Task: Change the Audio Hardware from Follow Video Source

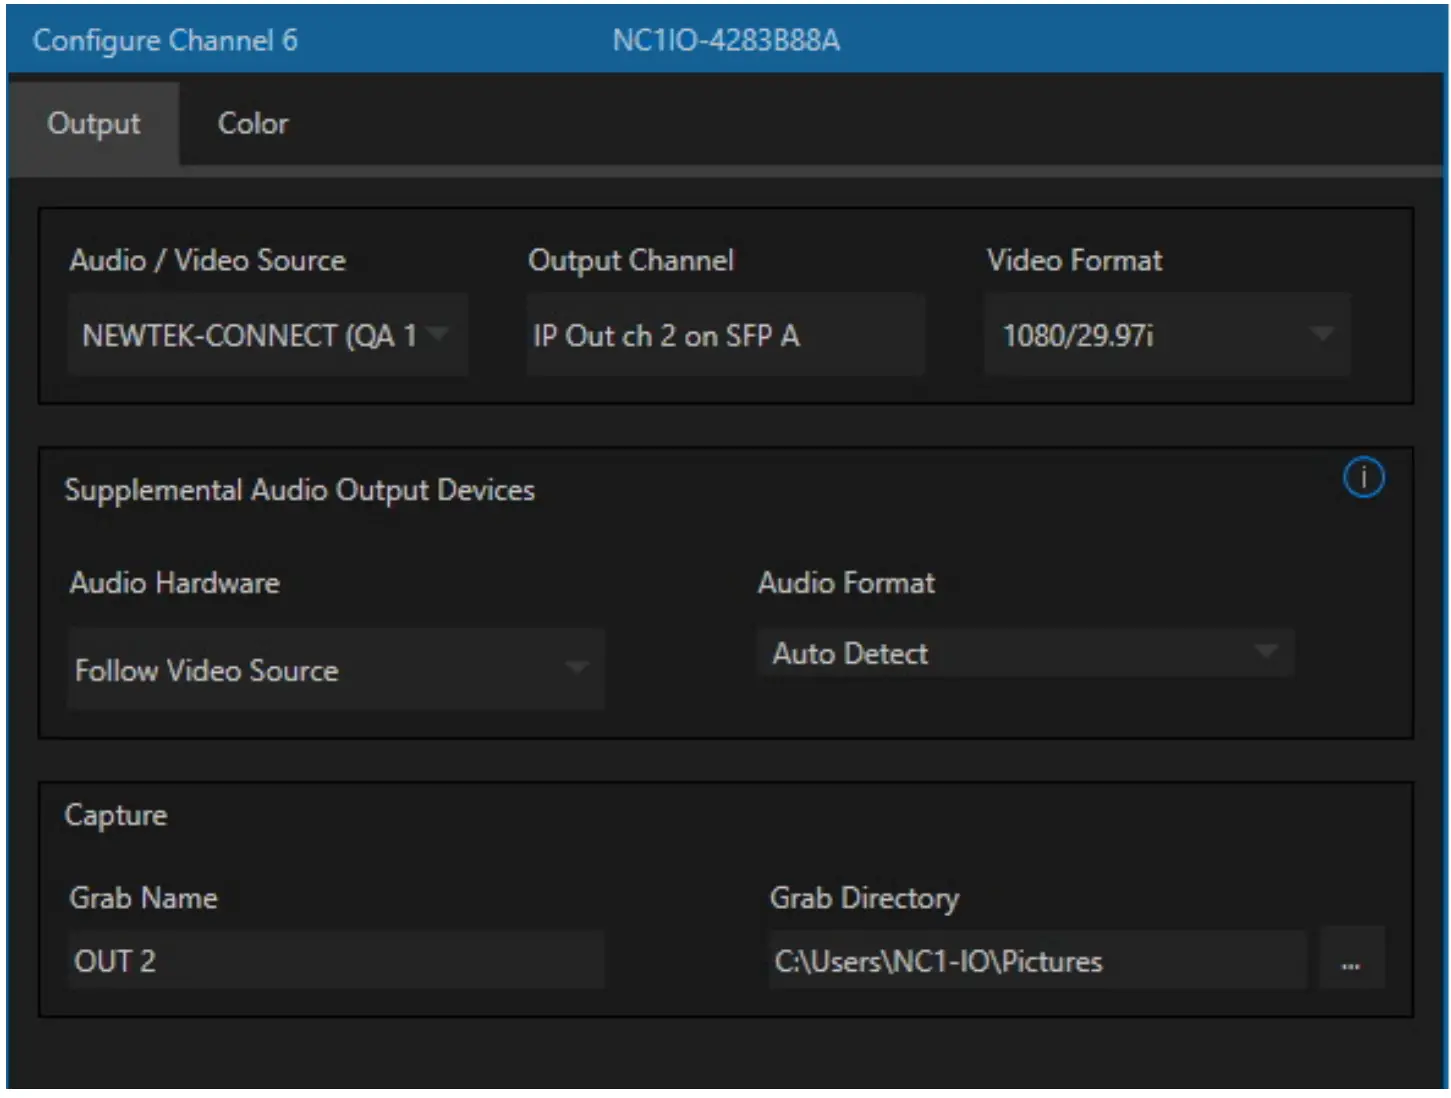Action: 335,669
